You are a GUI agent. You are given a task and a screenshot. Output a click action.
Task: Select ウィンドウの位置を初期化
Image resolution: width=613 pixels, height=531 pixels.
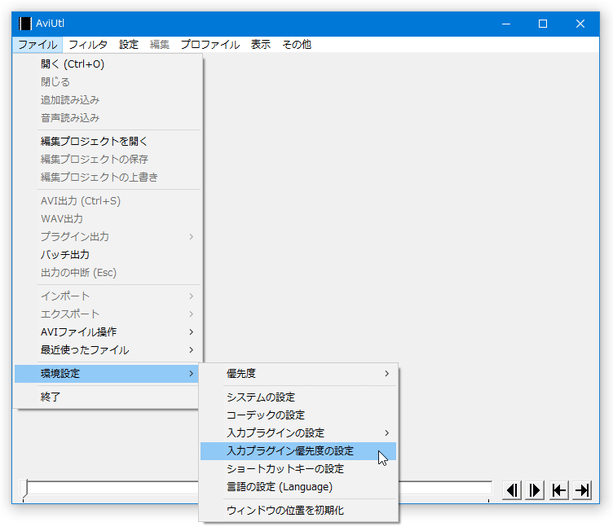(299, 510)
